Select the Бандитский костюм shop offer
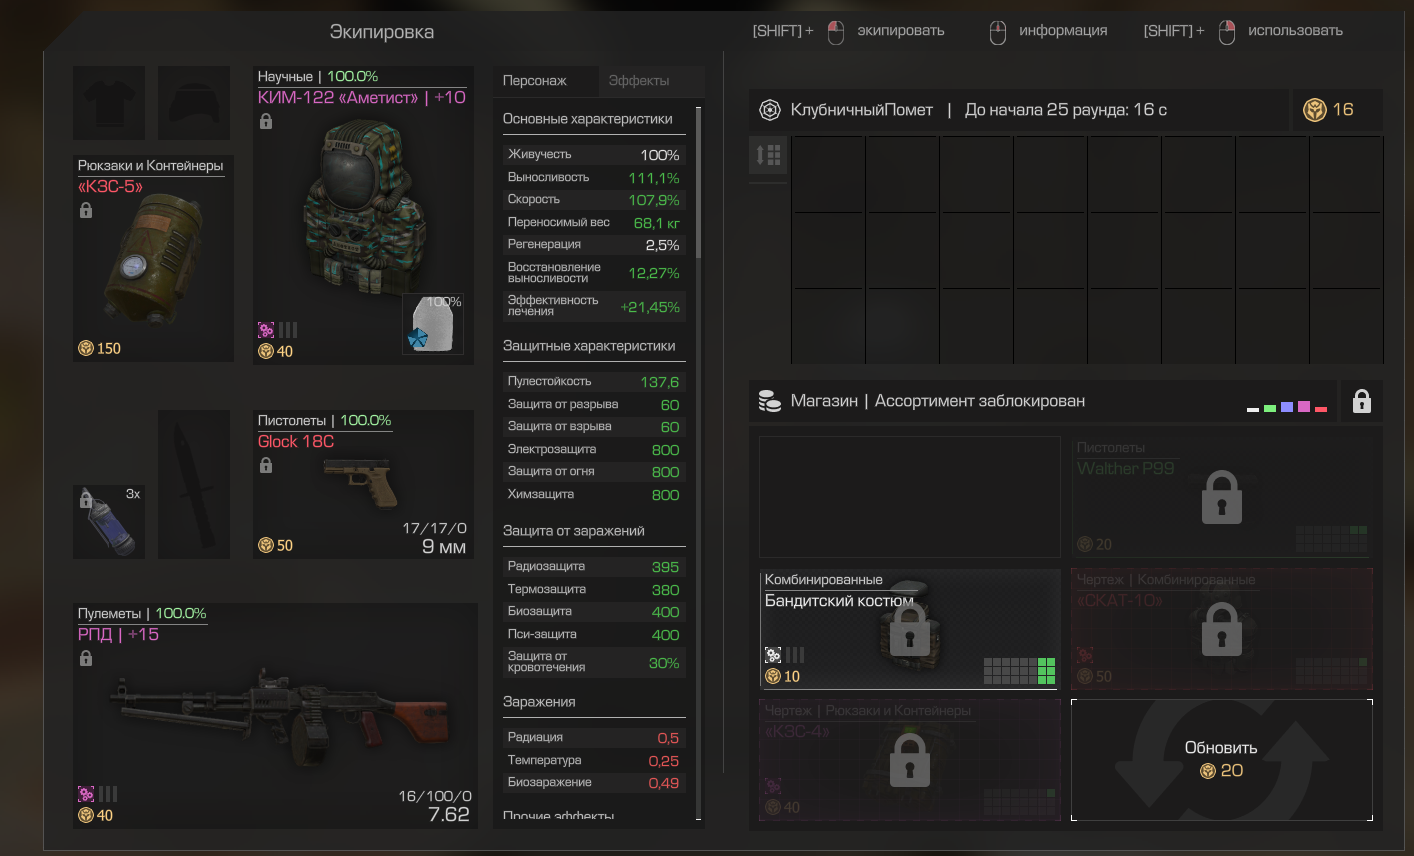Viewport: 1414px width, 856px height. click(910, 629)
